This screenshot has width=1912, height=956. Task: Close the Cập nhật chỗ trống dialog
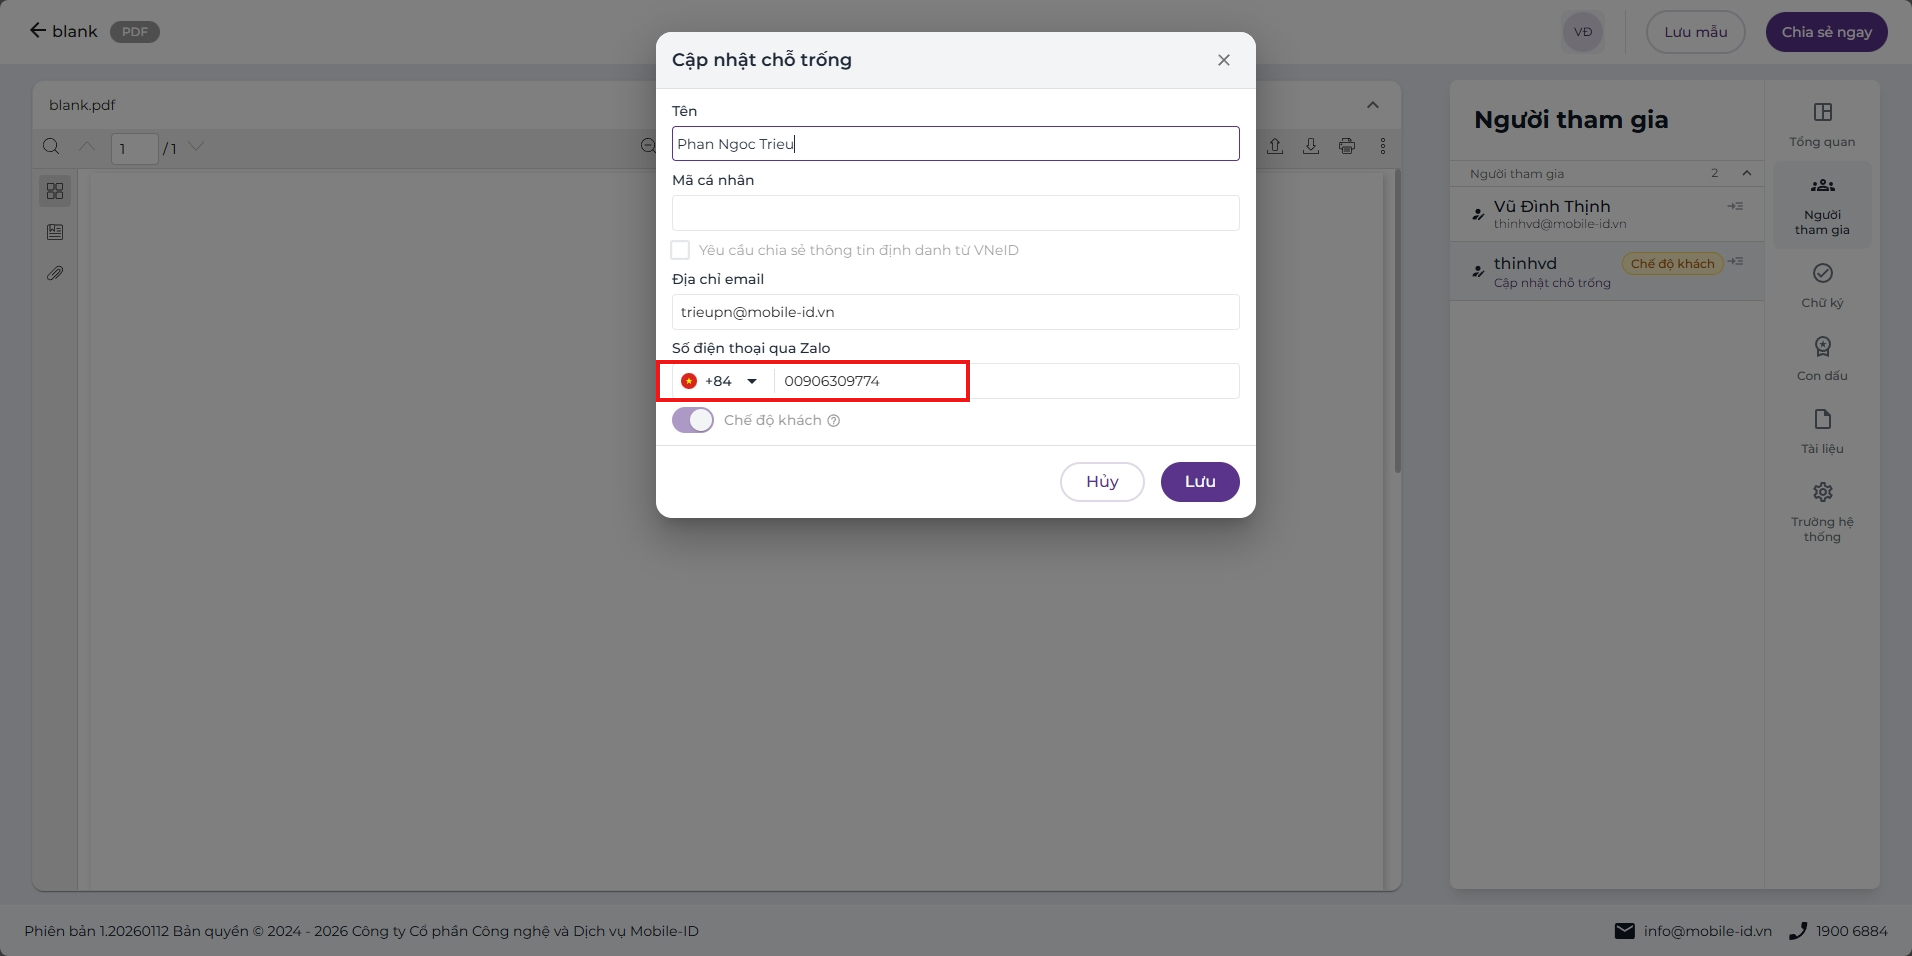1224,60
